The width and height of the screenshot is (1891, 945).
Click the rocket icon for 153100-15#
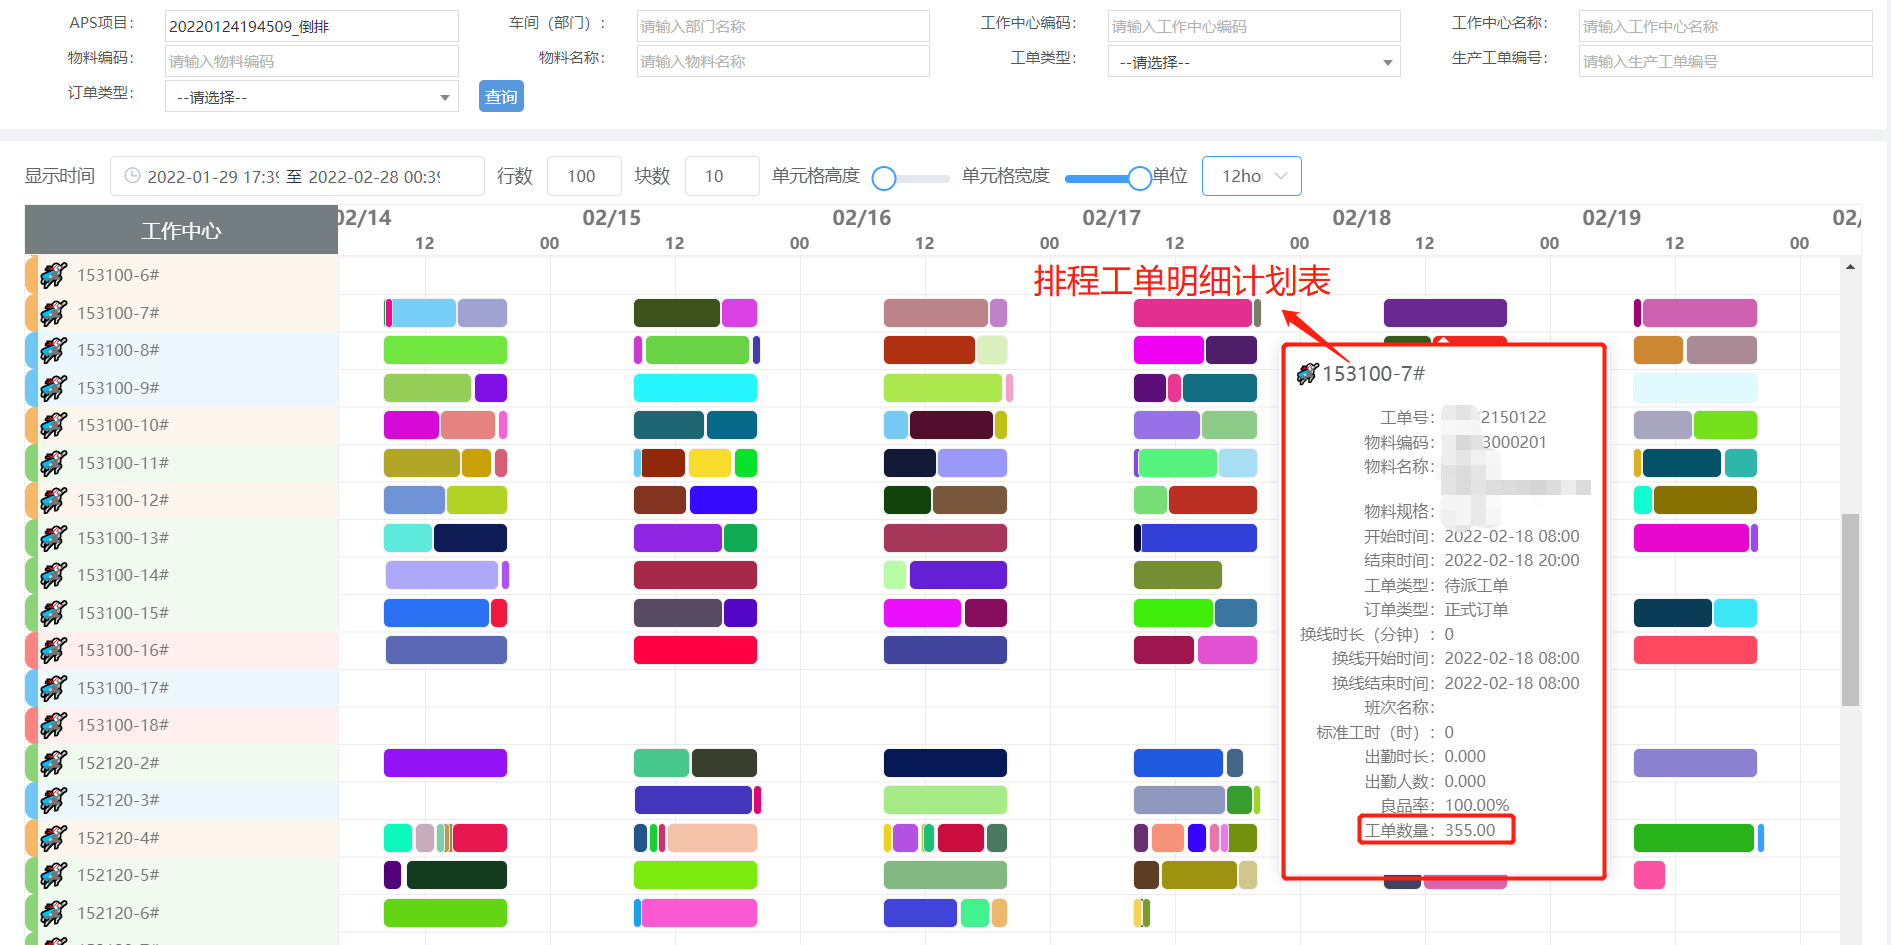[53, 612]
